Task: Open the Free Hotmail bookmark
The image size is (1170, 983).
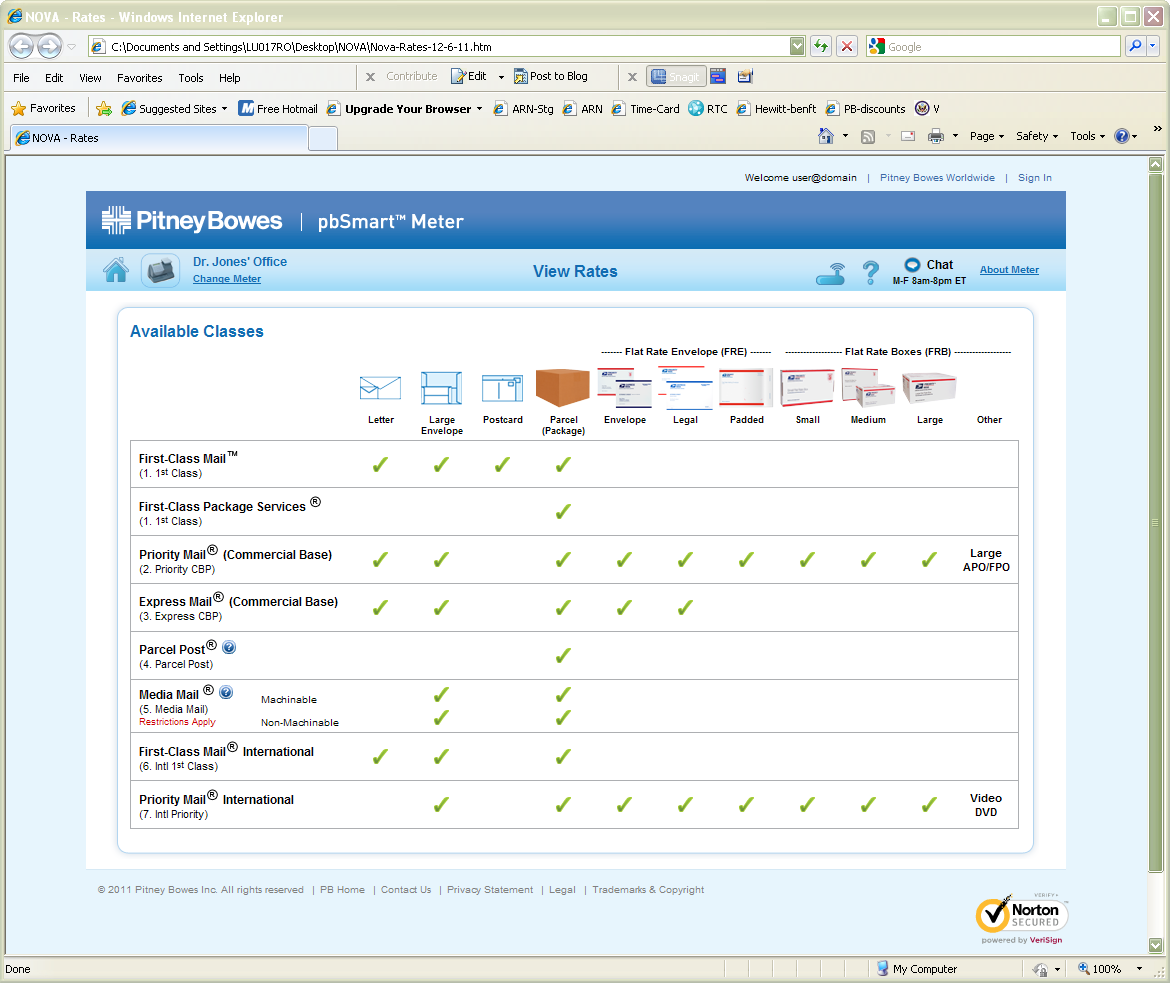Action: click(278, 109)
